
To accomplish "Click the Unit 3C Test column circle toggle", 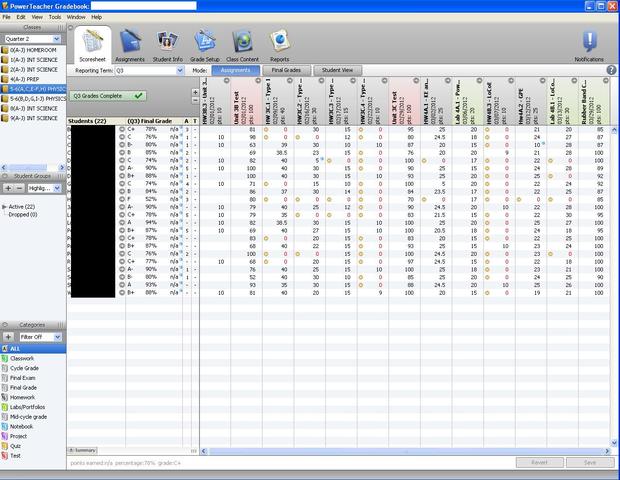I will tap(416, 81).
